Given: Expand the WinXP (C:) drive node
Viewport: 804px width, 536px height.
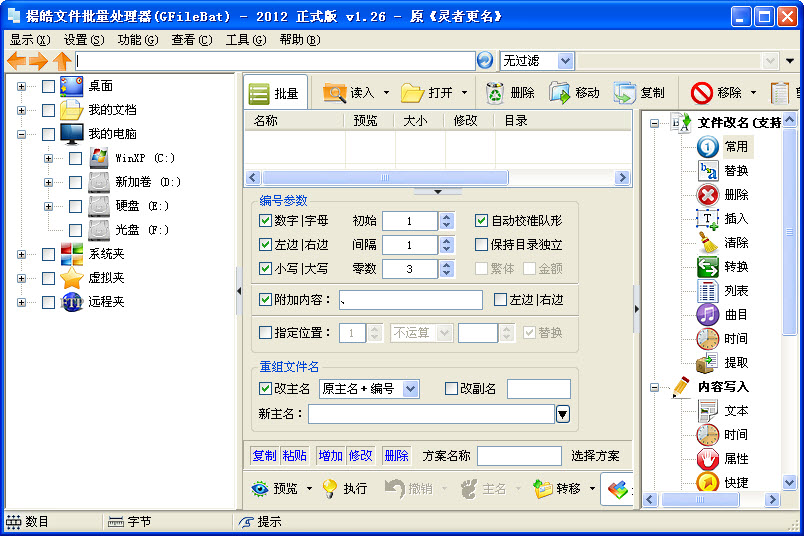Looking at the screenshot, I should (48, 158).
